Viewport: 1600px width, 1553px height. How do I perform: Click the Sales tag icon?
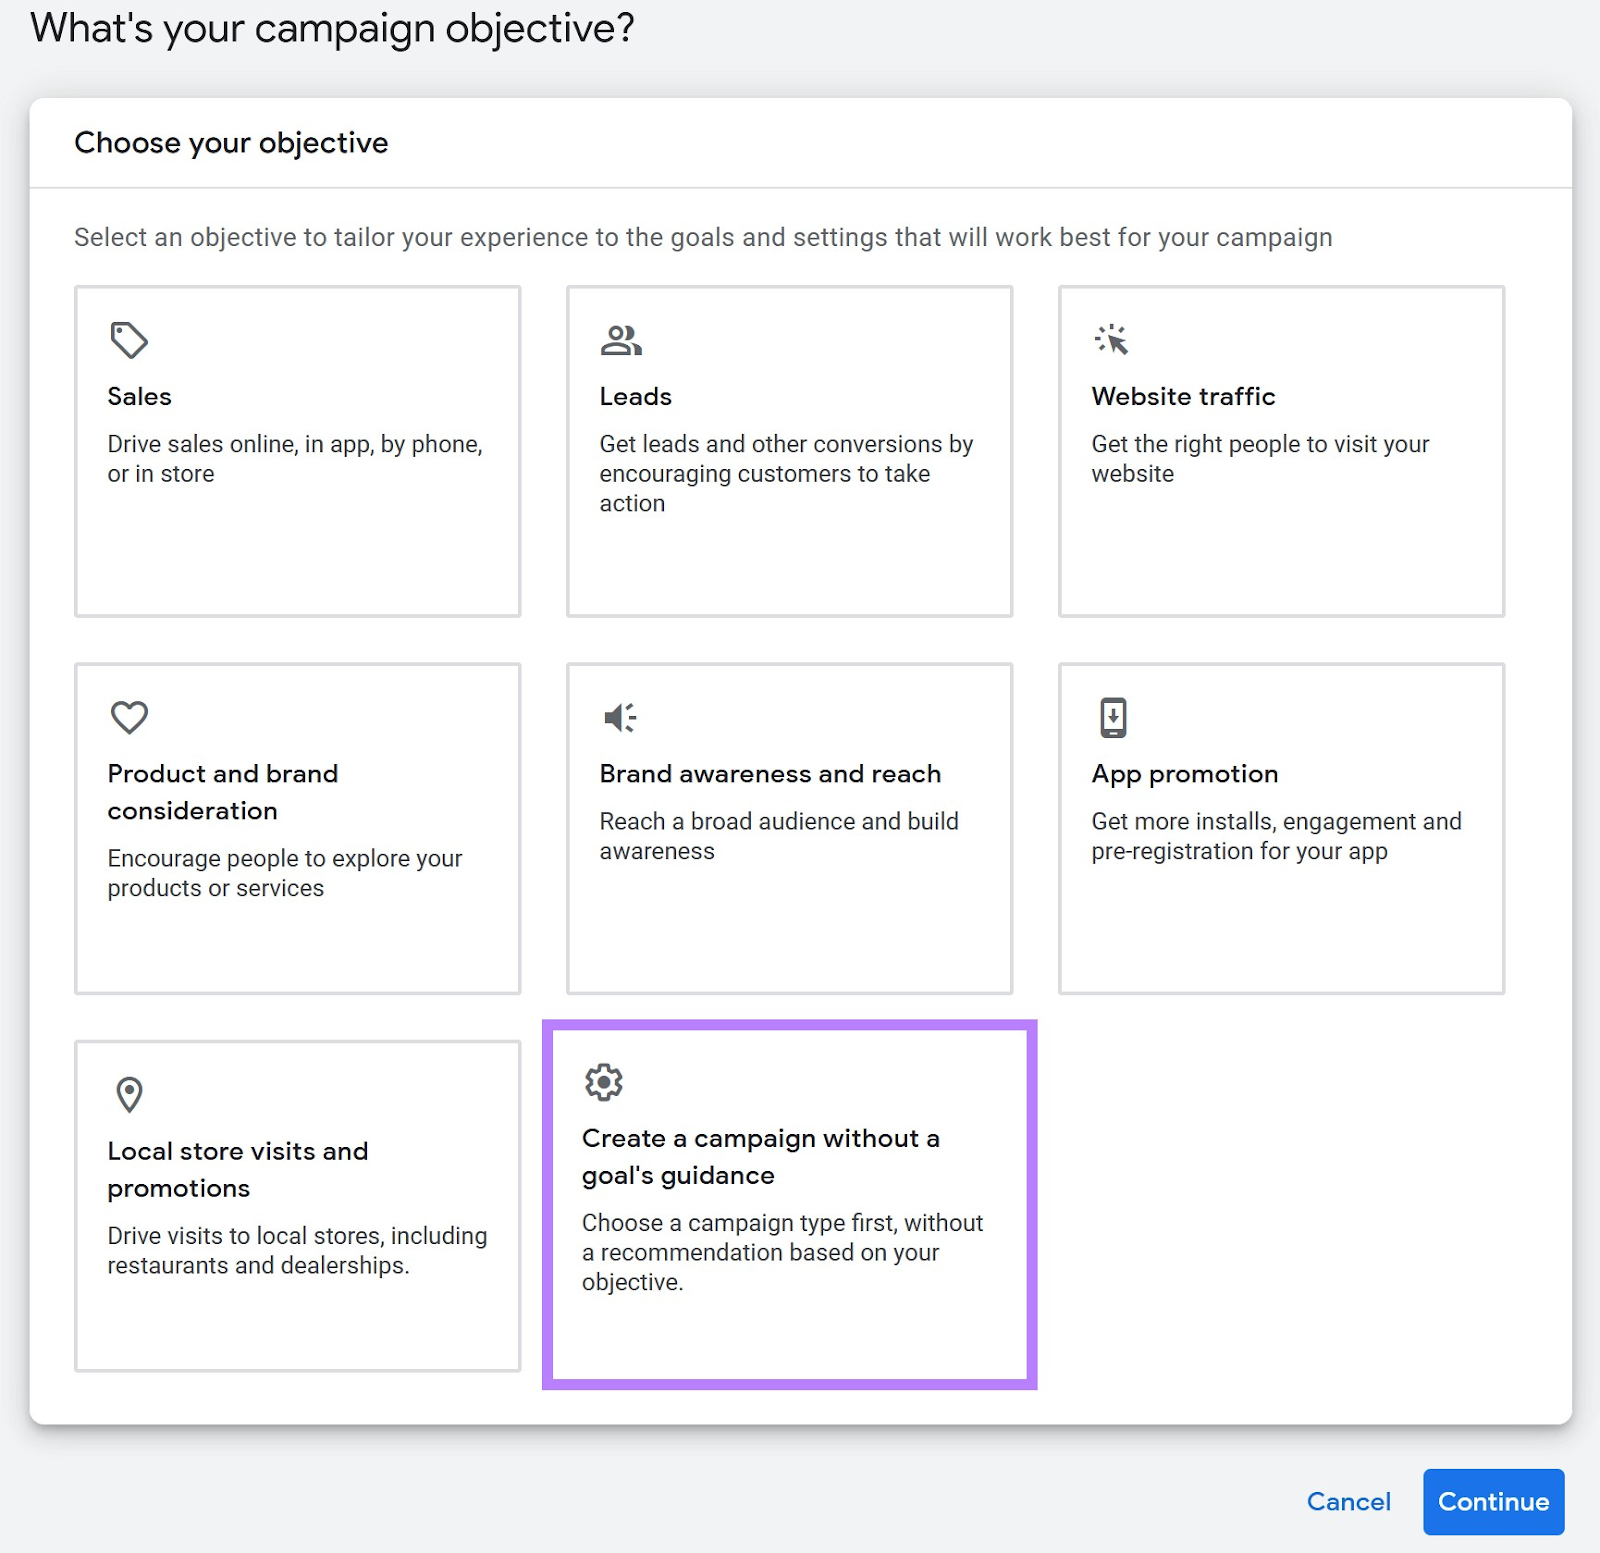pos(130,339)
